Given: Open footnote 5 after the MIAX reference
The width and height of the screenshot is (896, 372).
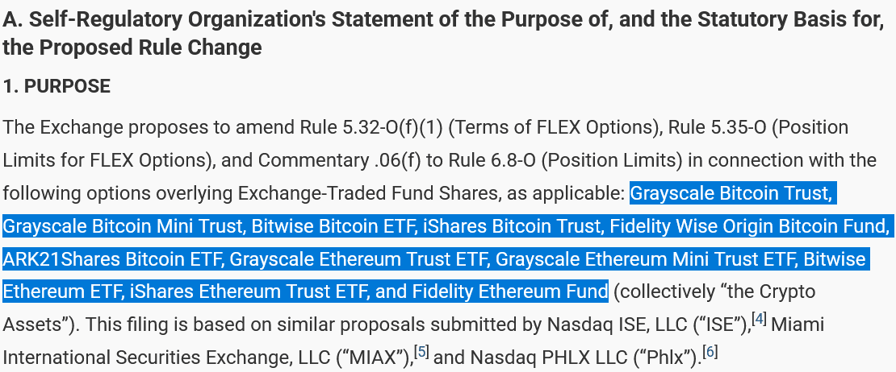Looking at the screenshot, I should click(421, 352).
